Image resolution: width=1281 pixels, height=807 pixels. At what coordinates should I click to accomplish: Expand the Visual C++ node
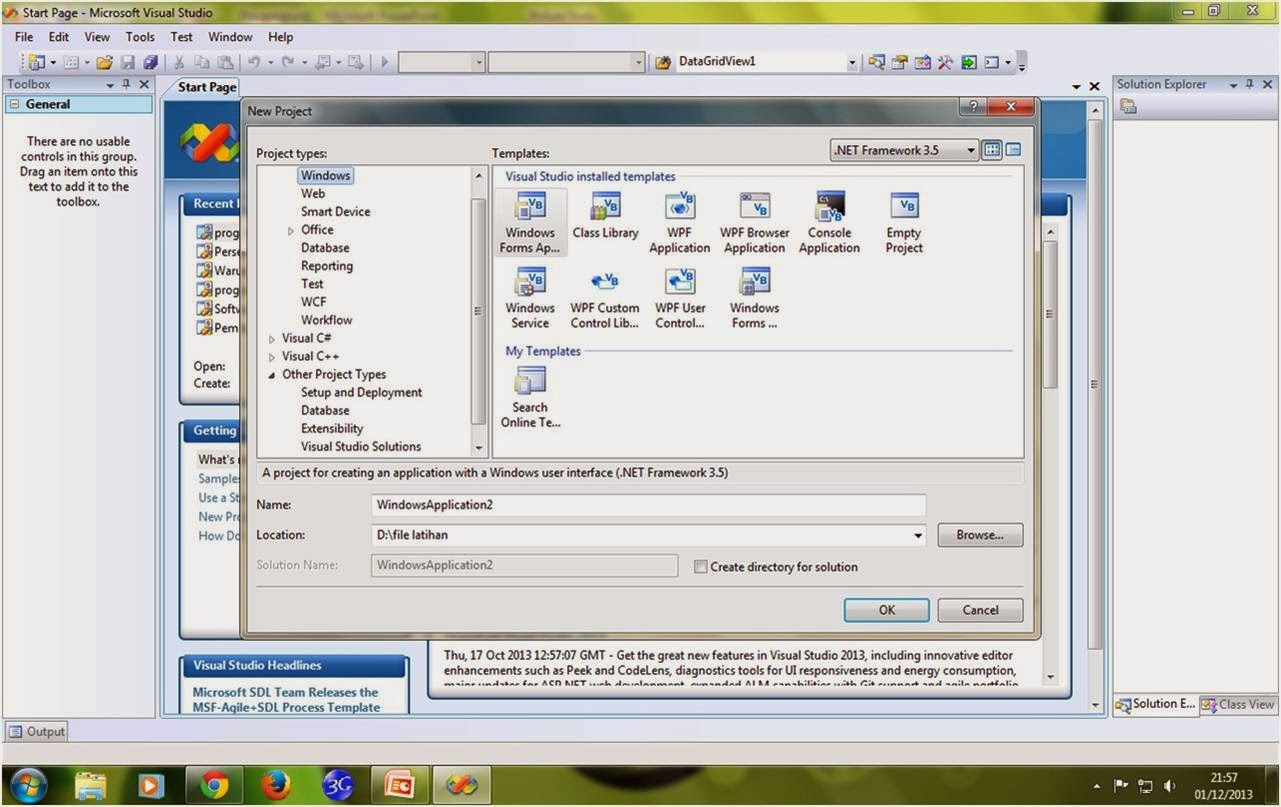pos(271,357)
